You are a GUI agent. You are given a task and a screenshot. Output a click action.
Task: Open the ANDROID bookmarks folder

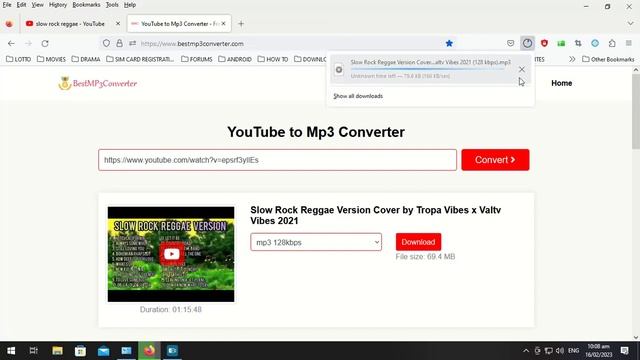(x=235, y=59)
